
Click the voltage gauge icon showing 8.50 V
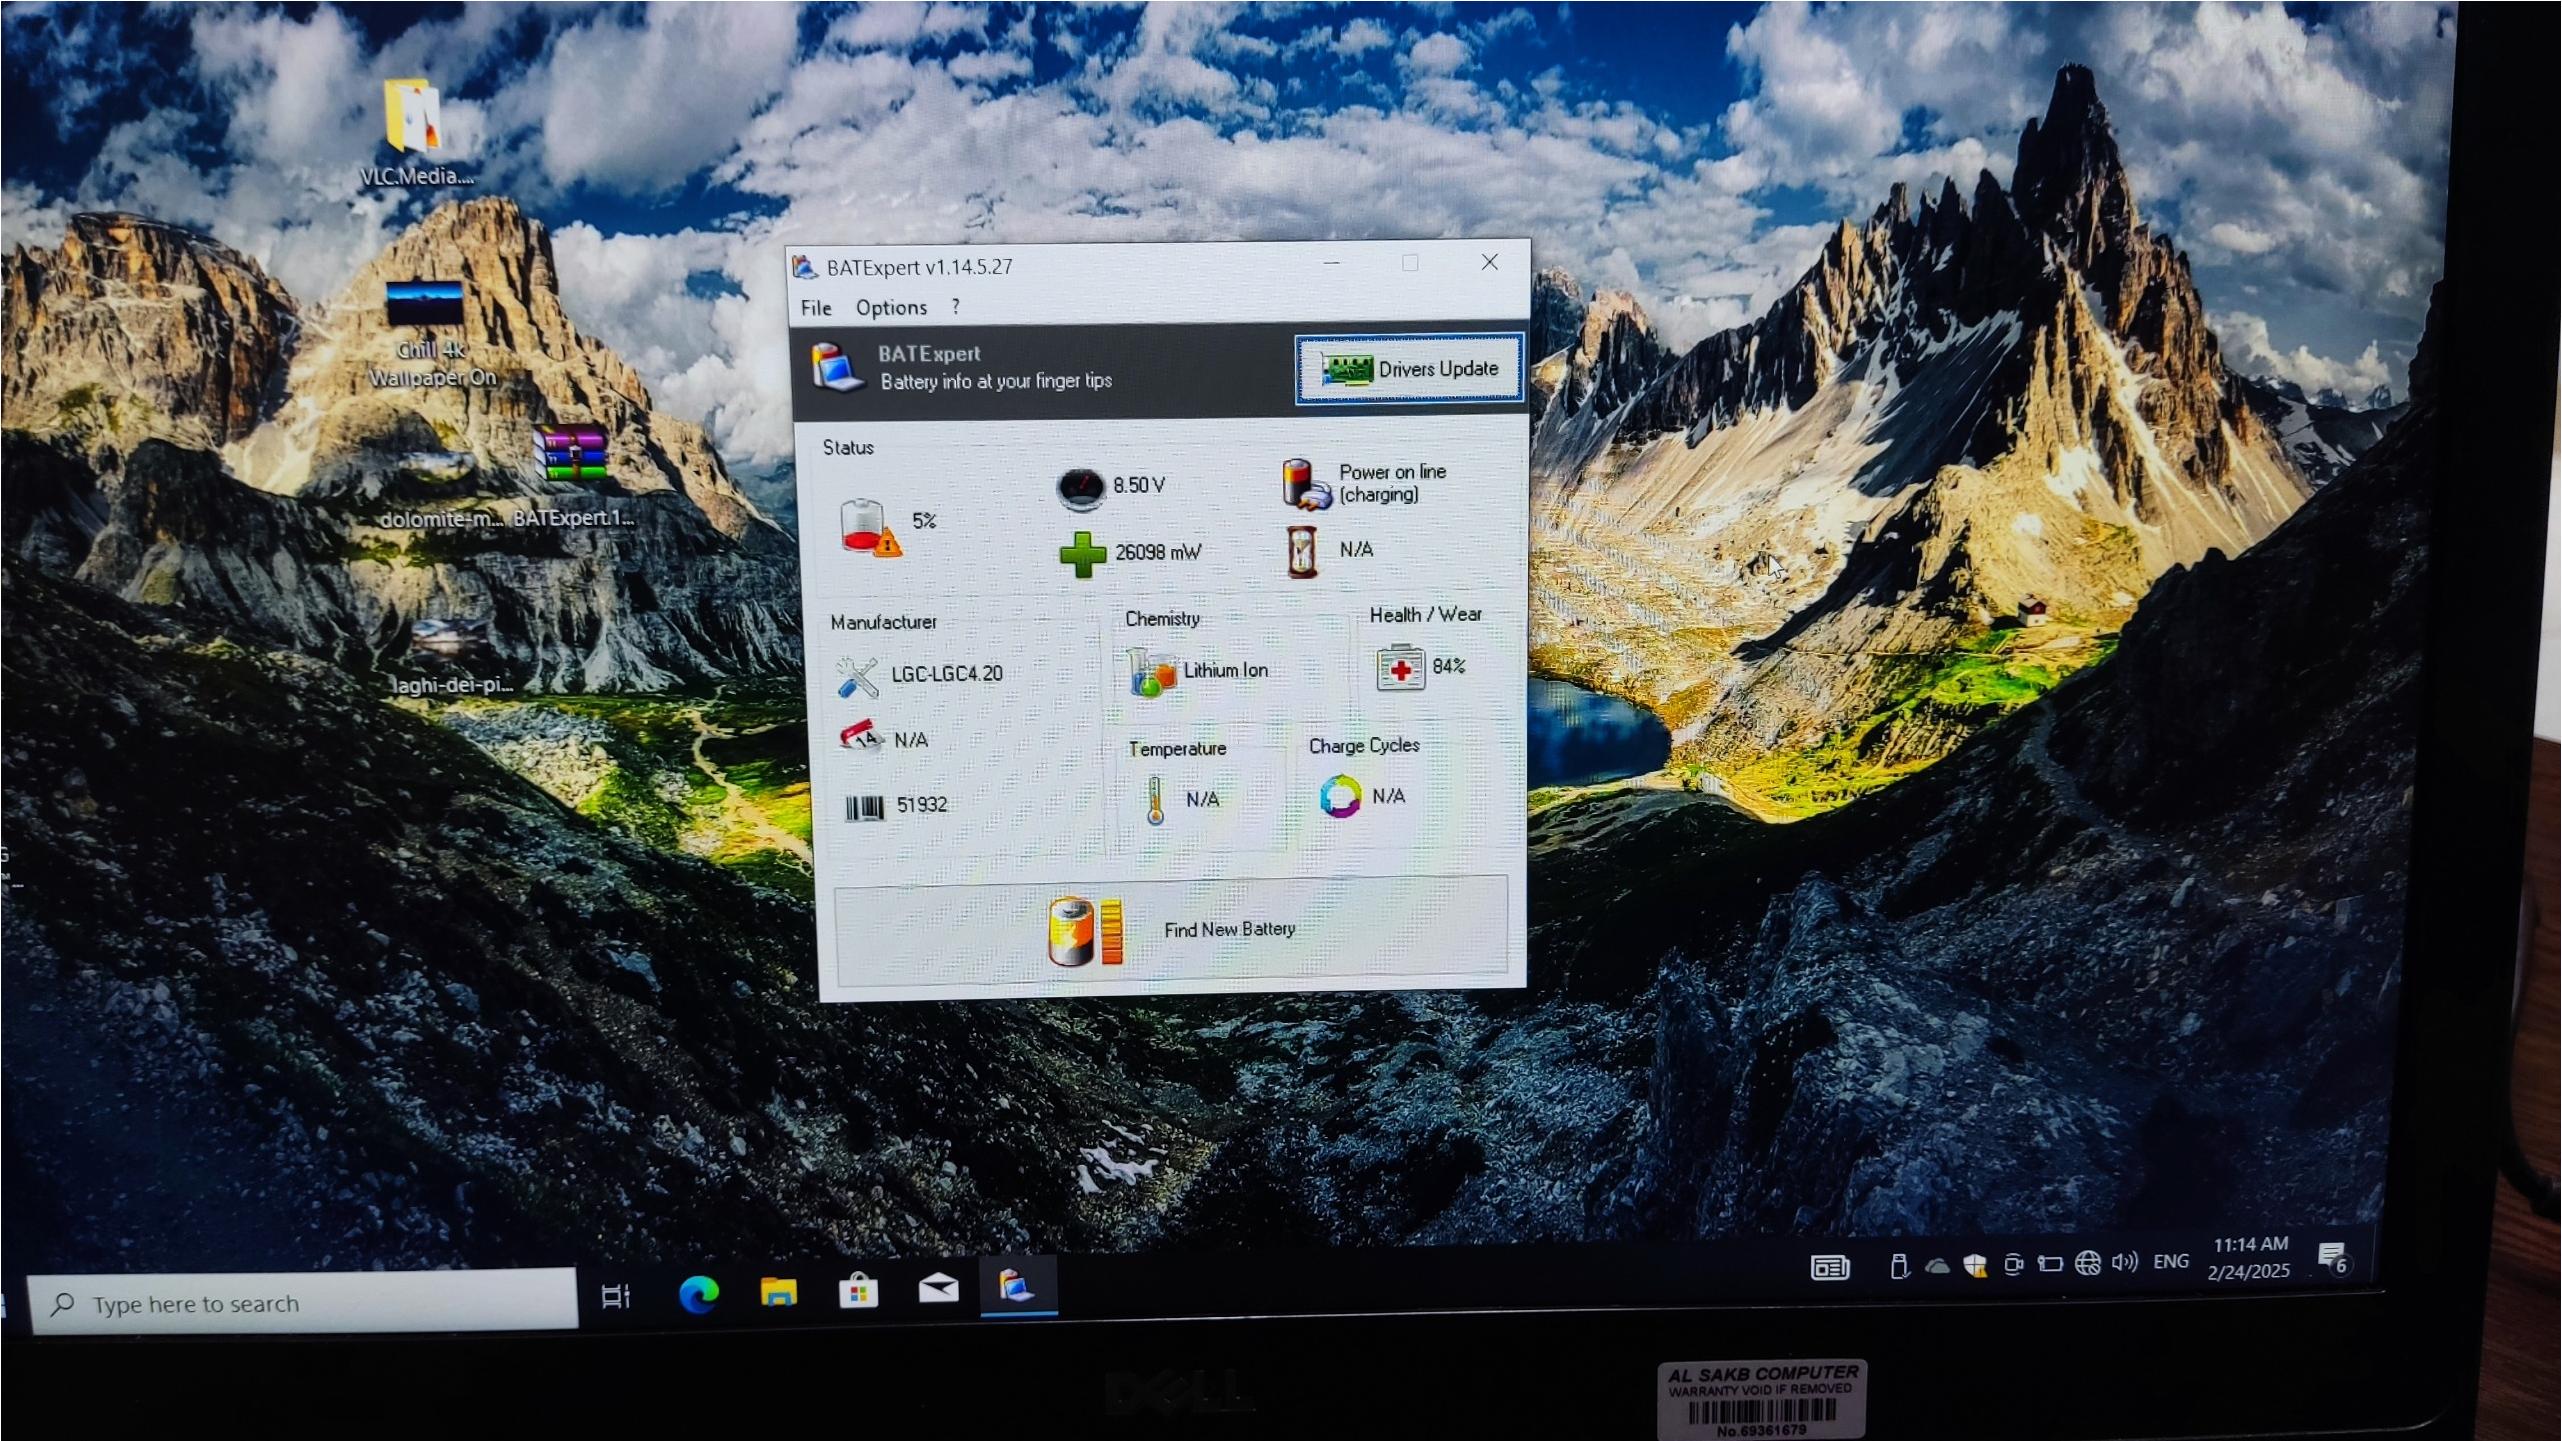[1080, 487]
